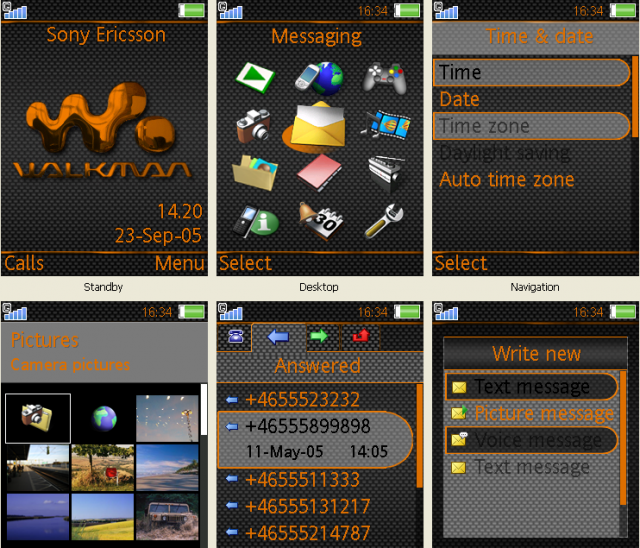Screen dimensions: 640x548
Task: Open the Video filmstrip icon
Action: click(386, 125)
